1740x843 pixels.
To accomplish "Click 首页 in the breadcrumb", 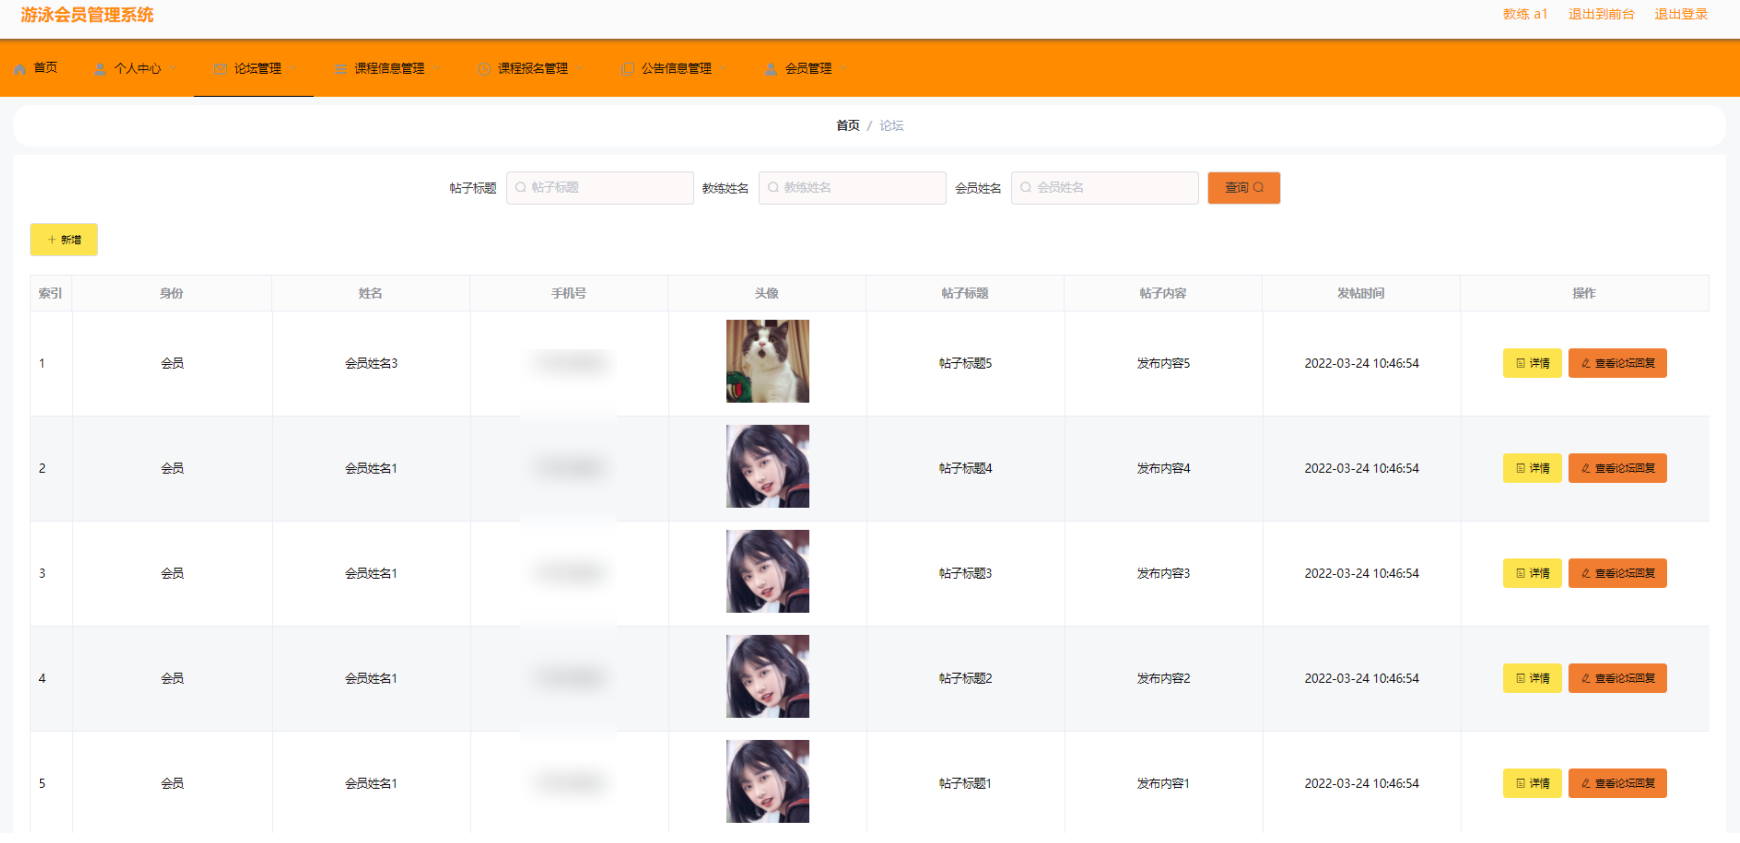I will point(848,126).
